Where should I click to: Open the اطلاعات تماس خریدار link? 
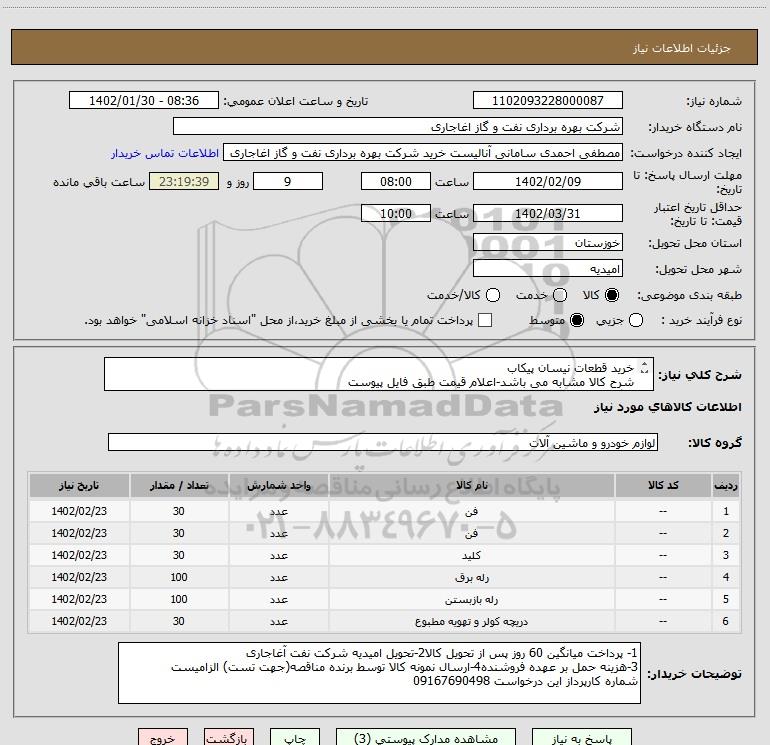[165, 153]
